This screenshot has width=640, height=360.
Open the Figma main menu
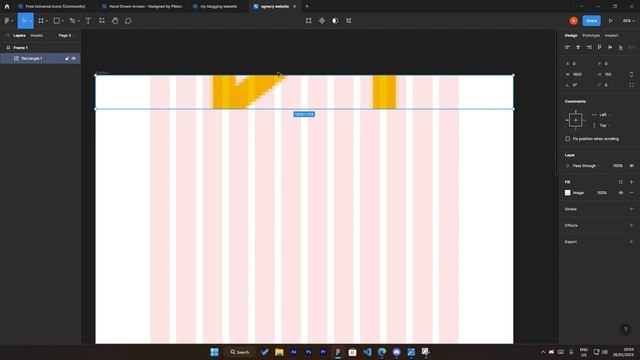point(8,21)
